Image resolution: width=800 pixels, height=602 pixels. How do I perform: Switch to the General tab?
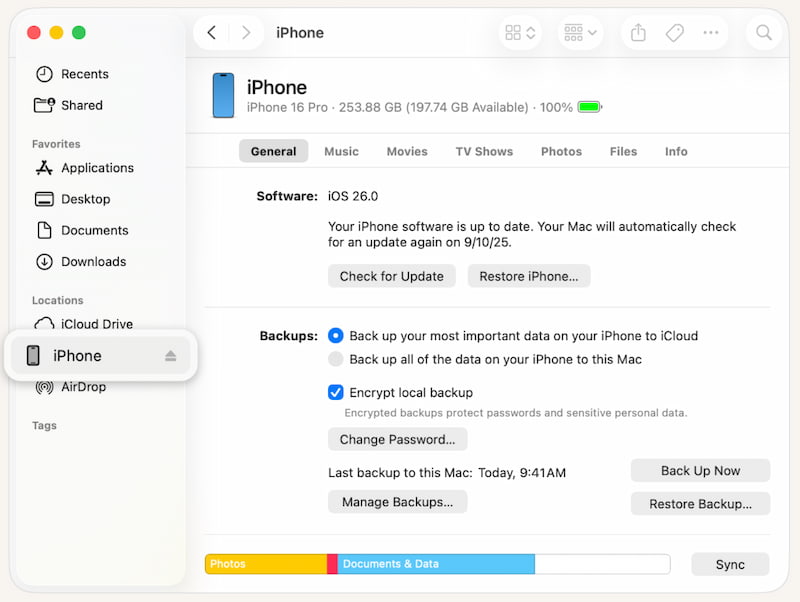click(x=273, y=151)
